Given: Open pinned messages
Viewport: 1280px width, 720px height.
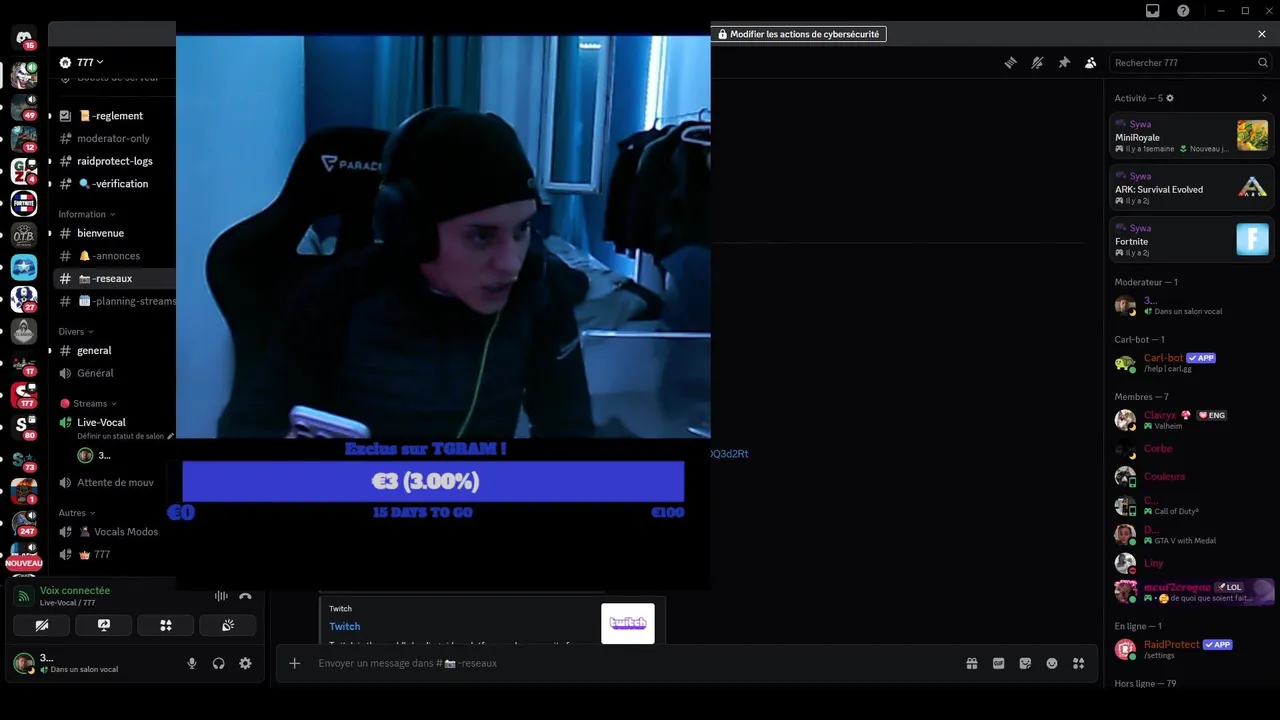Looking at the screenshot, I should tap(1064, 62).
